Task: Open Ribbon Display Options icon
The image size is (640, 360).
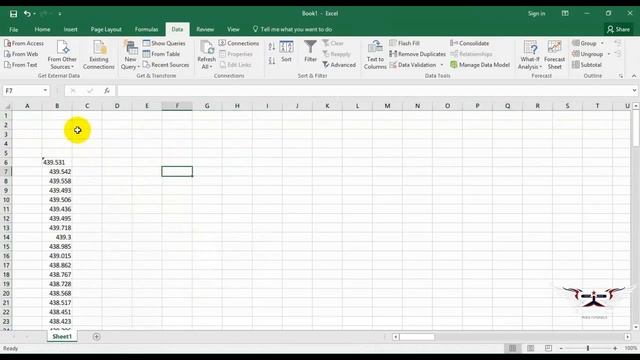Action: coord(565,13)
